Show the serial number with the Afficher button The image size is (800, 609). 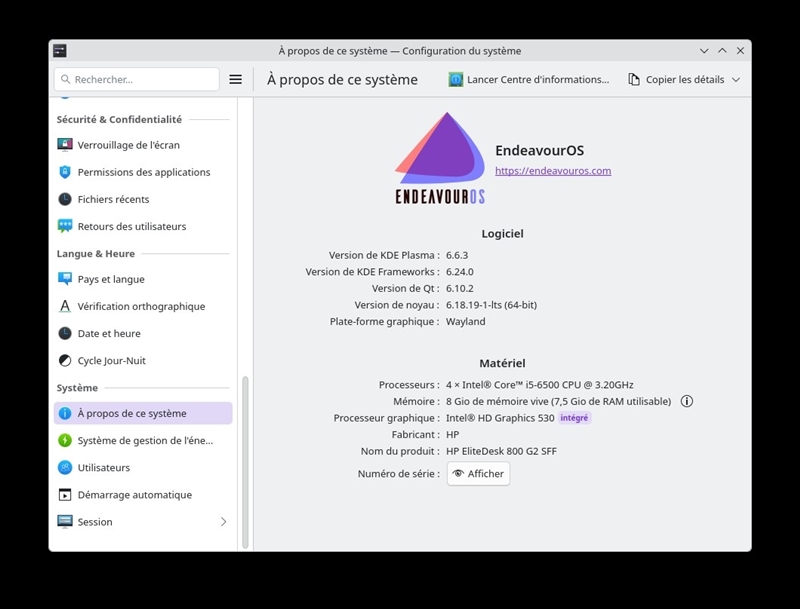pos(478,473)
